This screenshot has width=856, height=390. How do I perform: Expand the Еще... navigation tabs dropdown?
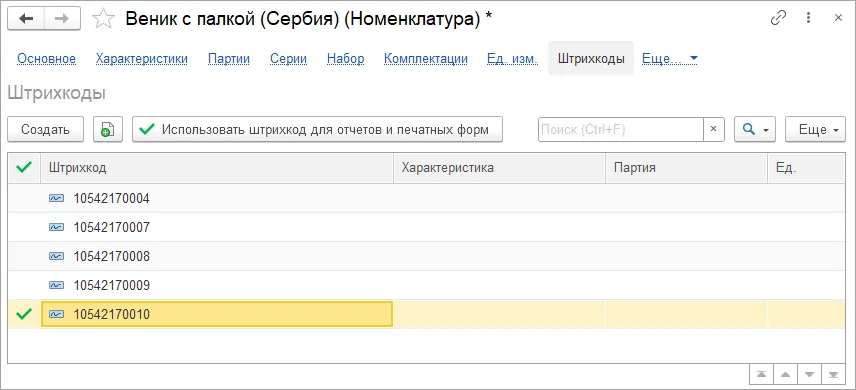point(670,58)
